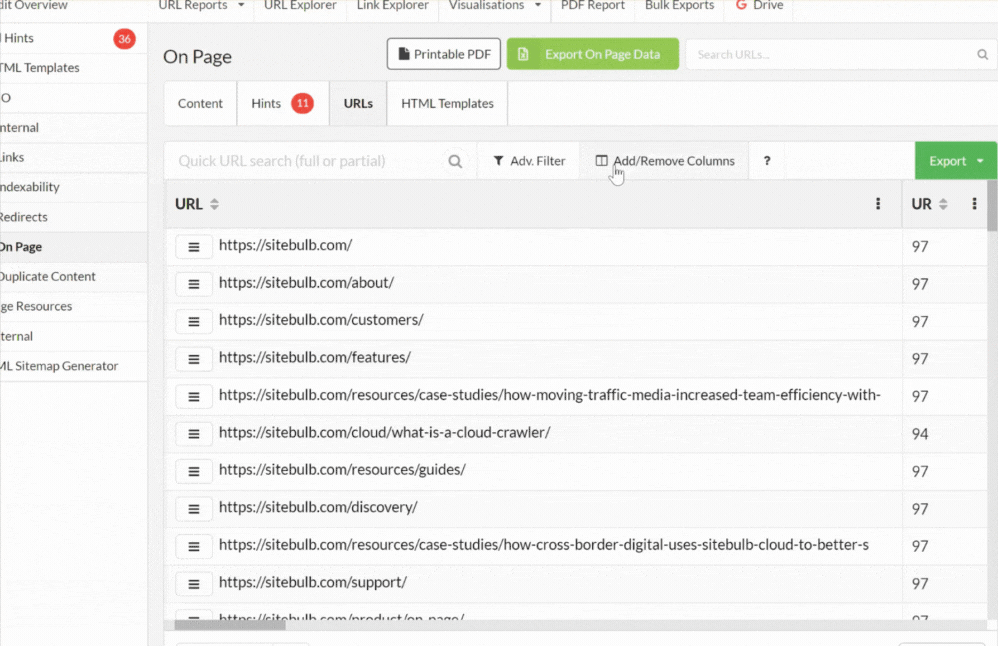Click the https://sitebulb.com/customers/ URL text
The image size is (998, 646).
[x=321, y=320]
